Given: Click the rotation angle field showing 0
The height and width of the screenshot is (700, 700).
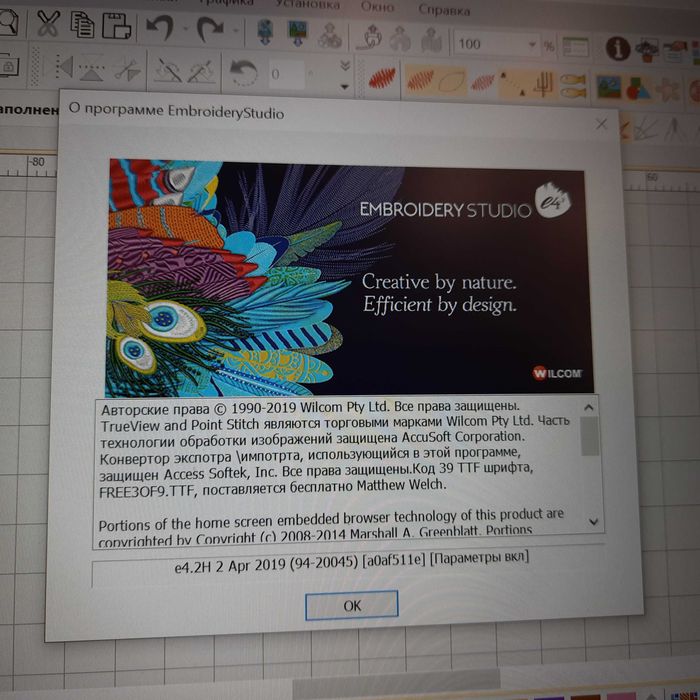Looking at the screenshot, I should tap(288, 74).
